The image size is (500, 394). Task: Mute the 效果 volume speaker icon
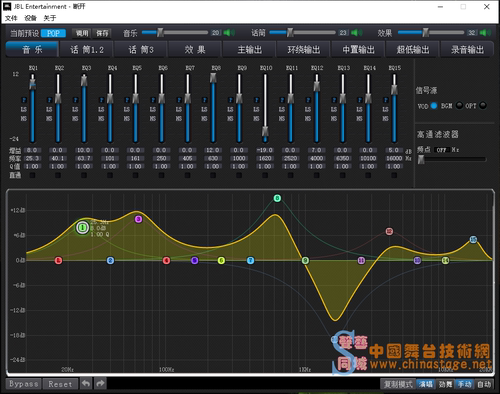(485, 33)
